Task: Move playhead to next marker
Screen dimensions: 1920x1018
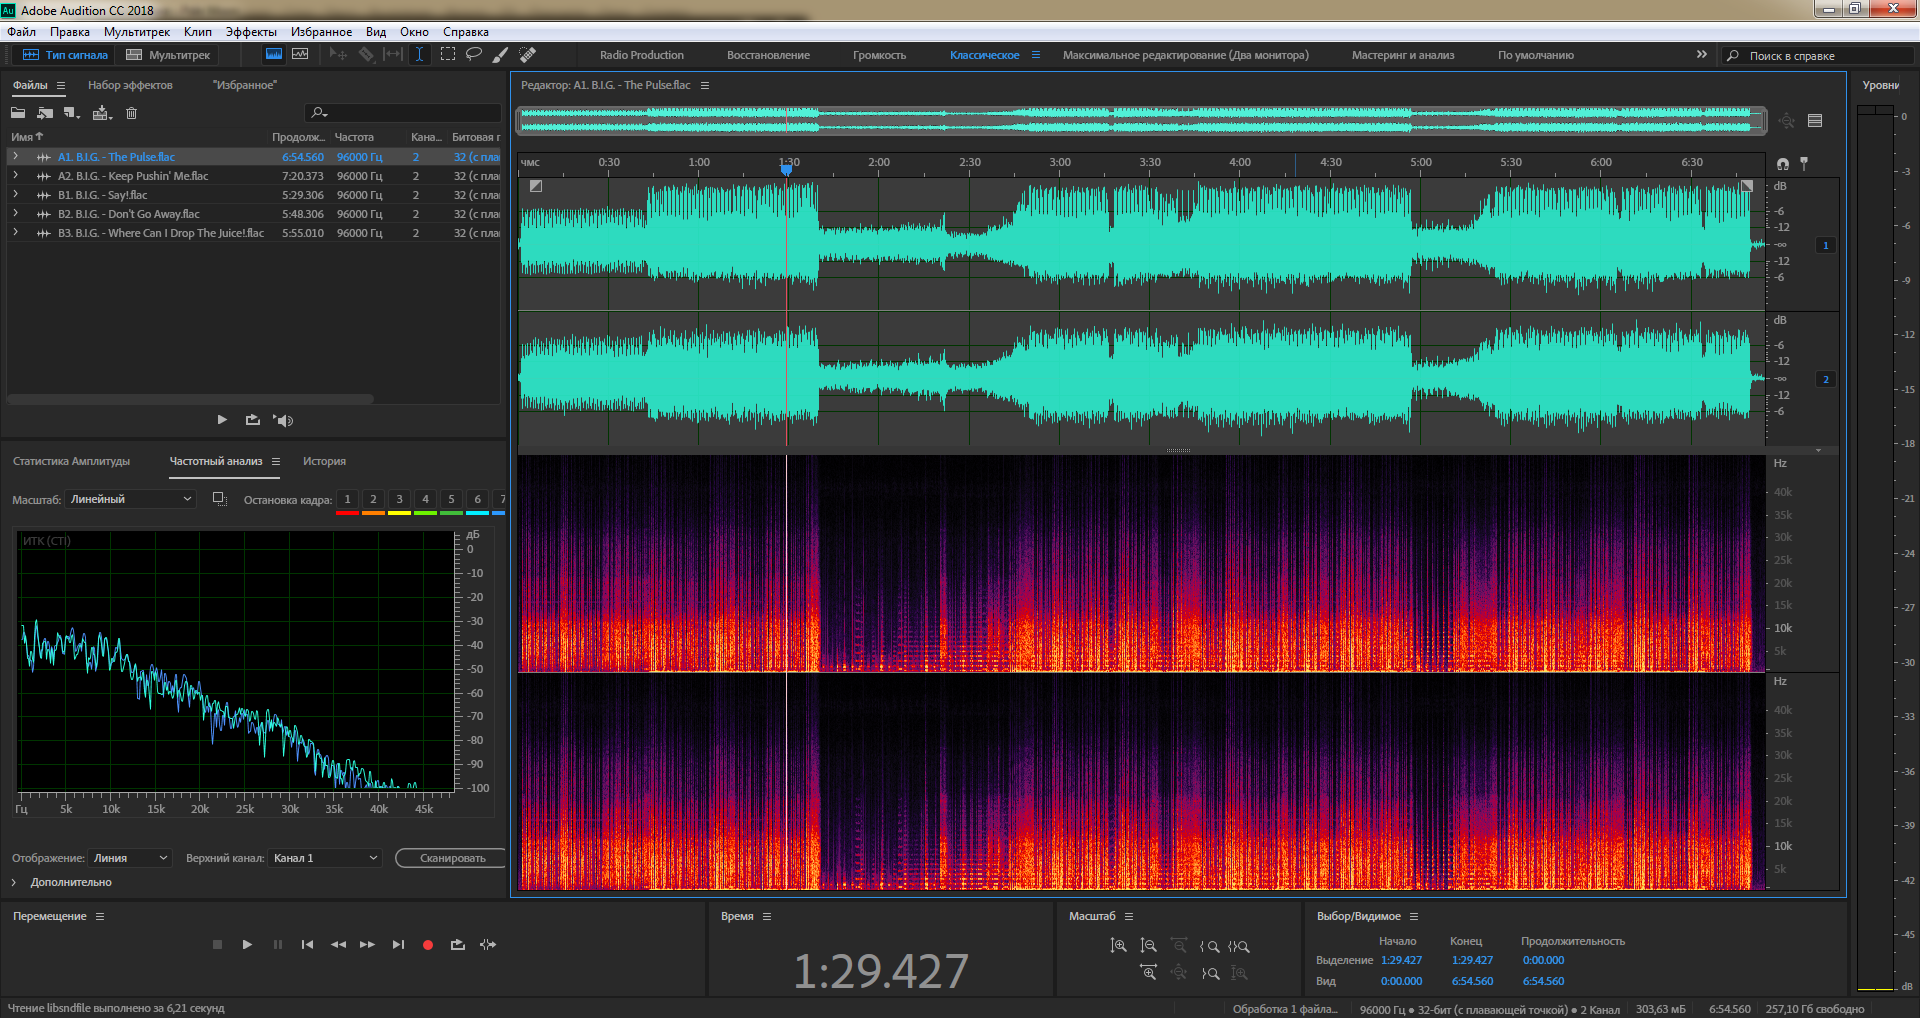Action: click(x=398, y=944)
